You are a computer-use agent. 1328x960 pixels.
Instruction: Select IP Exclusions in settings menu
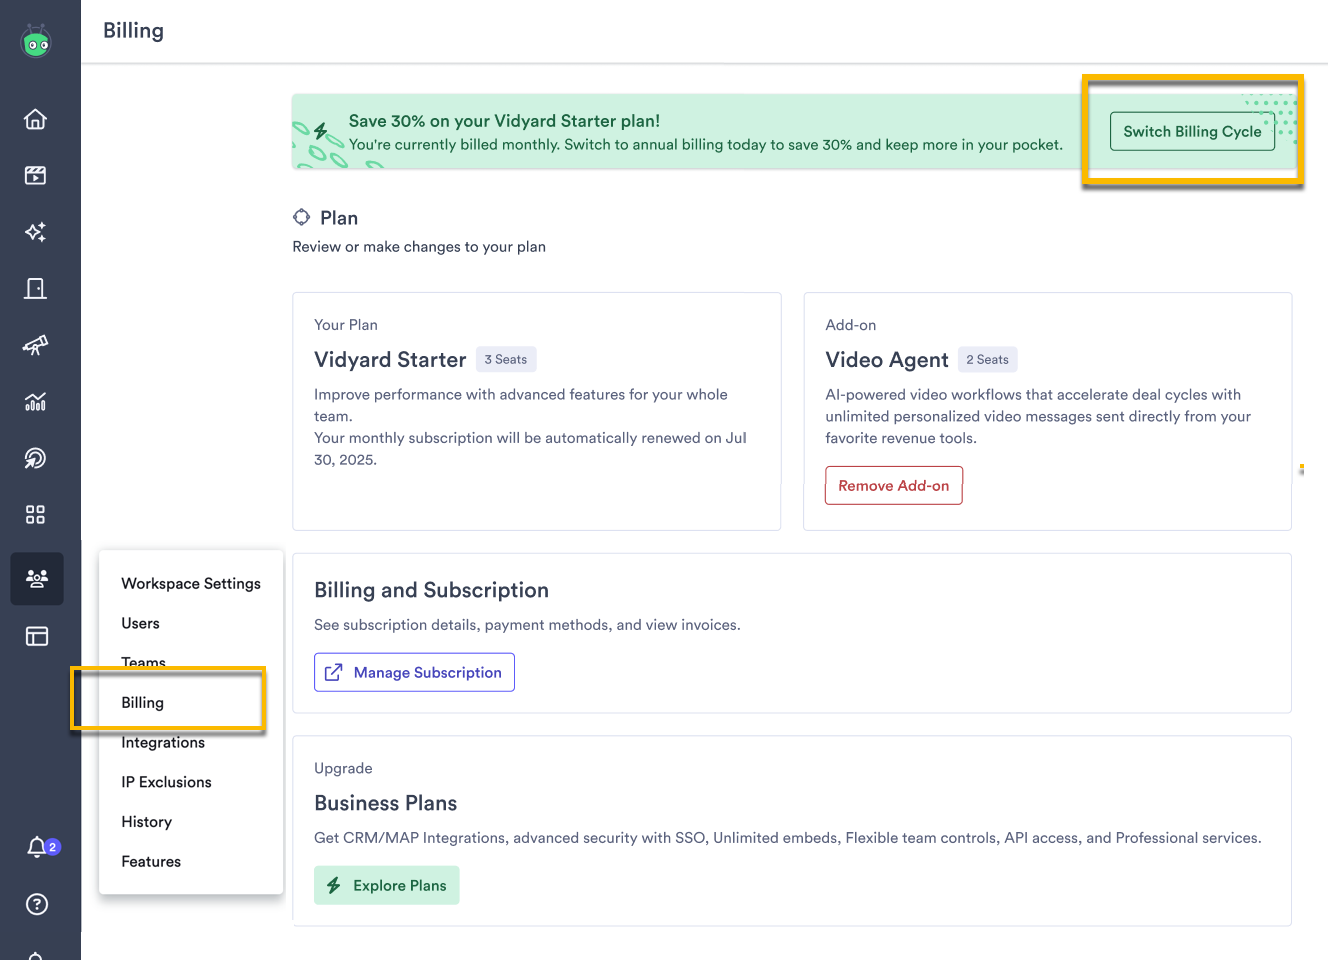coord(166,781)
